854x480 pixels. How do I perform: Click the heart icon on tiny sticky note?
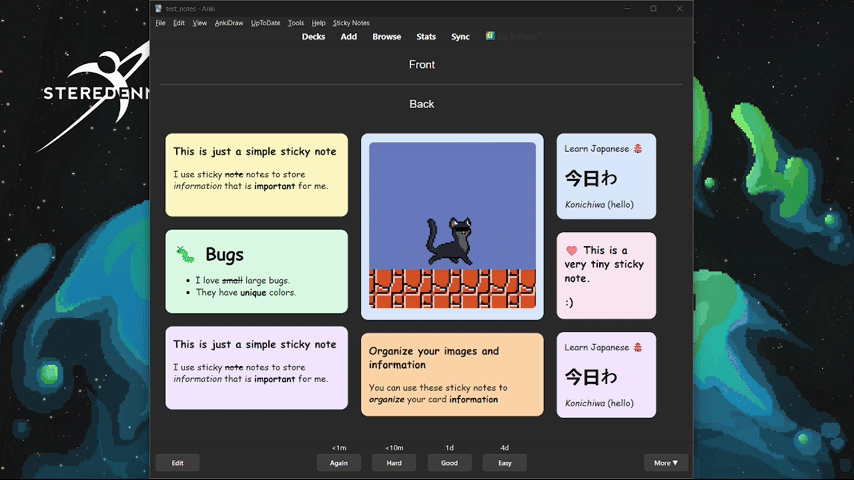pos(571,251)
